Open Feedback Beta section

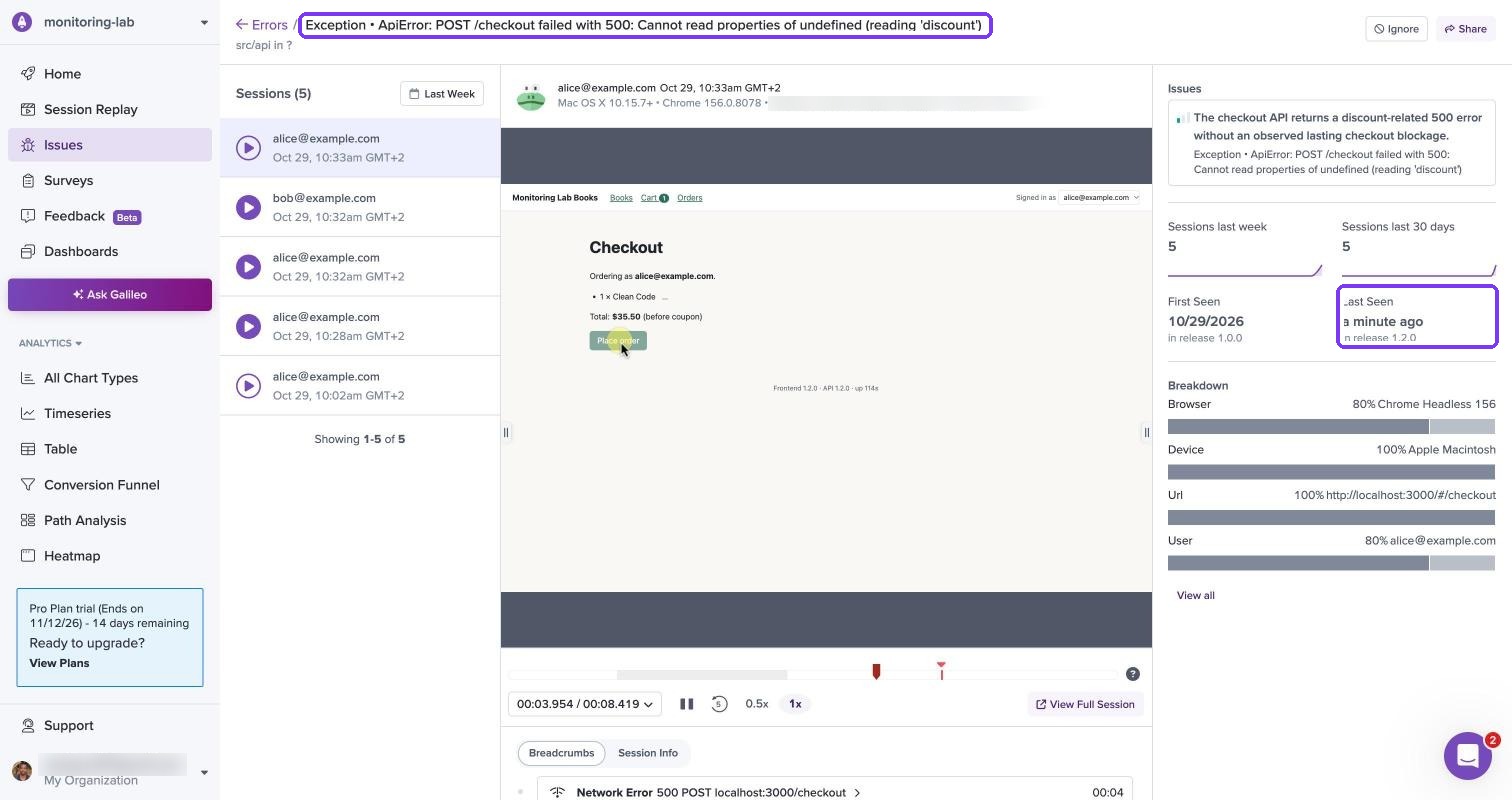point(110,216)
